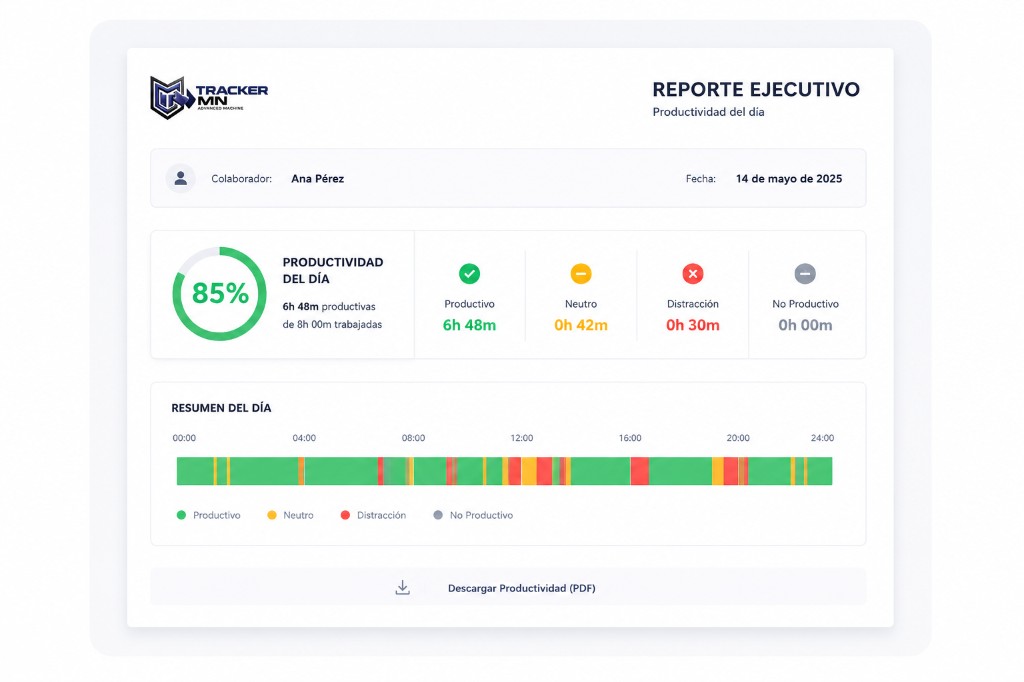
Task: Click Descargar Productividad (PDF) button
Action: click(508, 587)
